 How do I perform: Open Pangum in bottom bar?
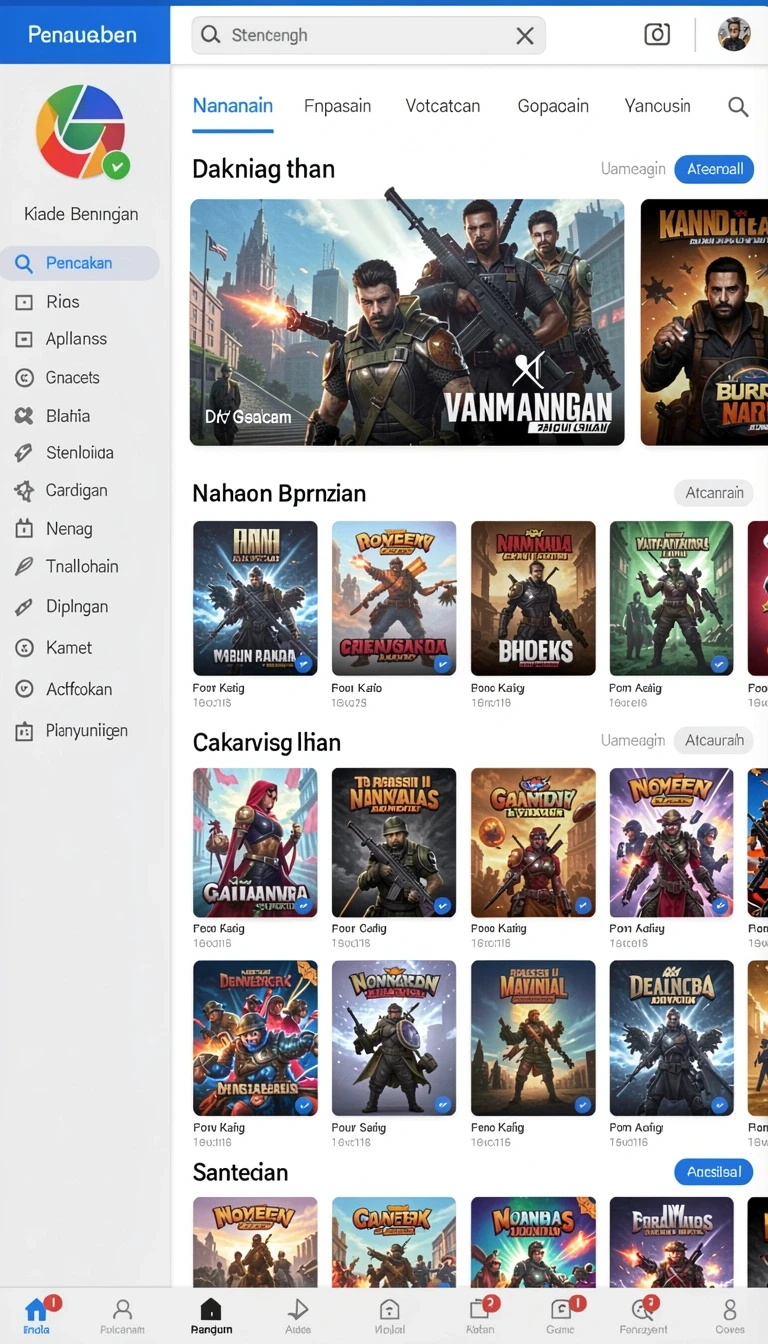tap(211, 1316)
